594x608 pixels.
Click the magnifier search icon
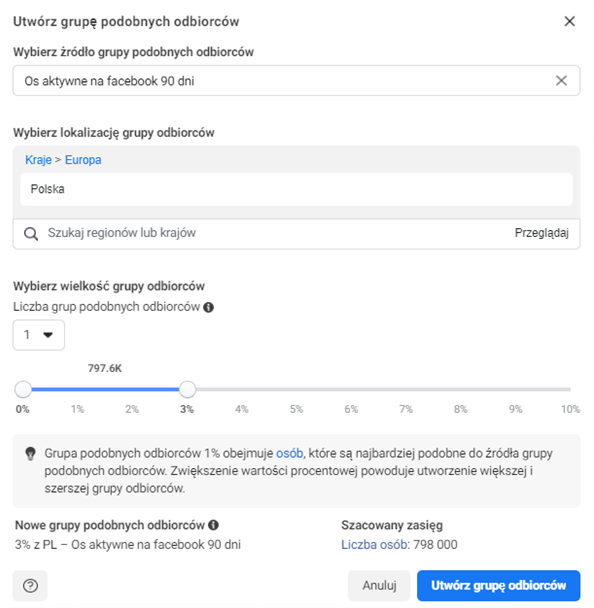(x=31, y=233)
